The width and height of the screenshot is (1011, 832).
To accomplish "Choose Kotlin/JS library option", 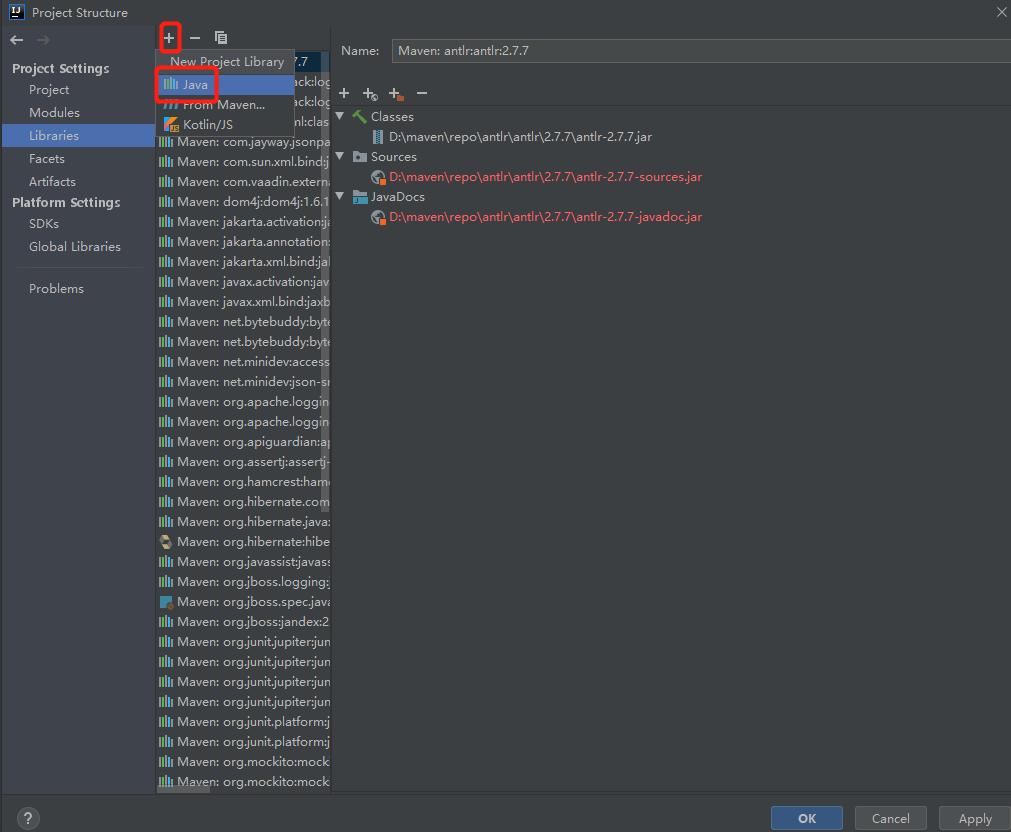I will (x=207, y=125).
